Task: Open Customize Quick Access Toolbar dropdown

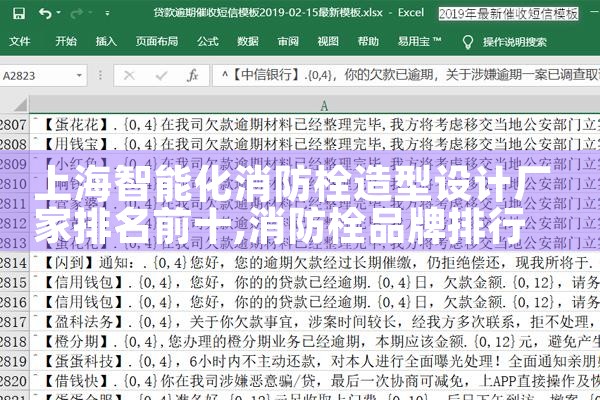Action: pyautogui.click(x=107, y=13)
